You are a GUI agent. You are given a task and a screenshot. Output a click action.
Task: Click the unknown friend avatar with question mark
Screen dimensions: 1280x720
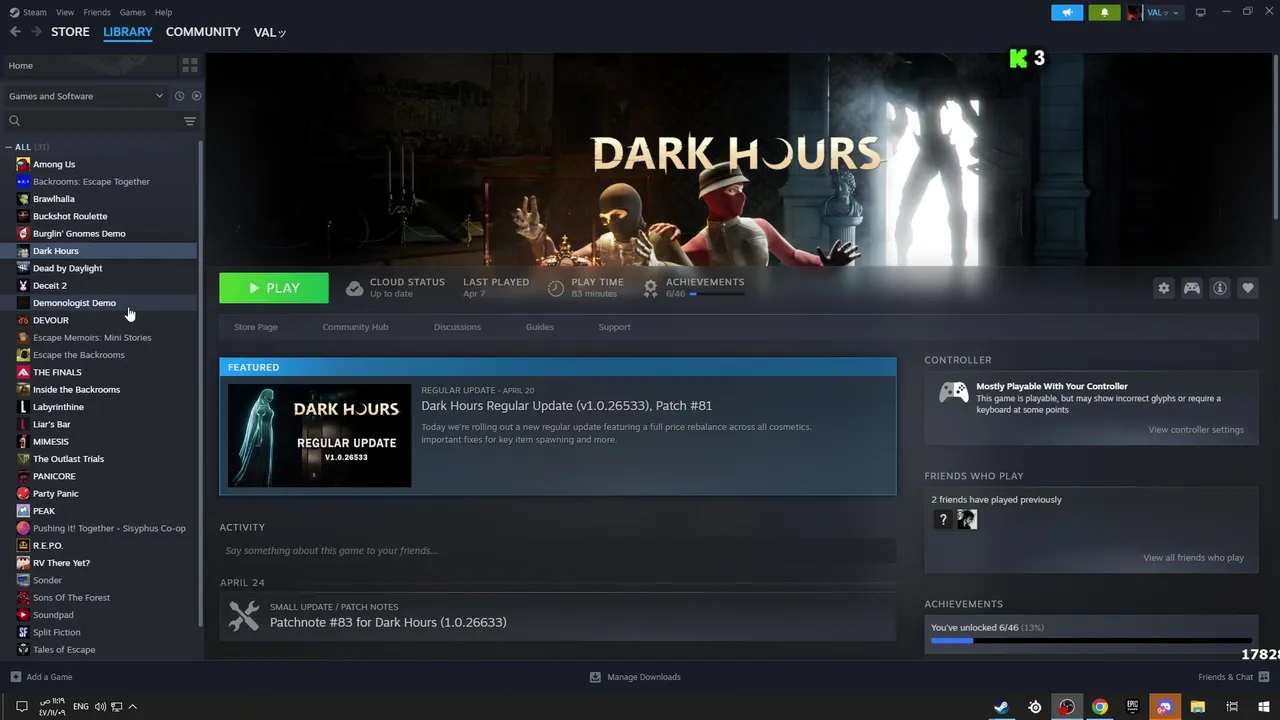[x=942, y=519]
